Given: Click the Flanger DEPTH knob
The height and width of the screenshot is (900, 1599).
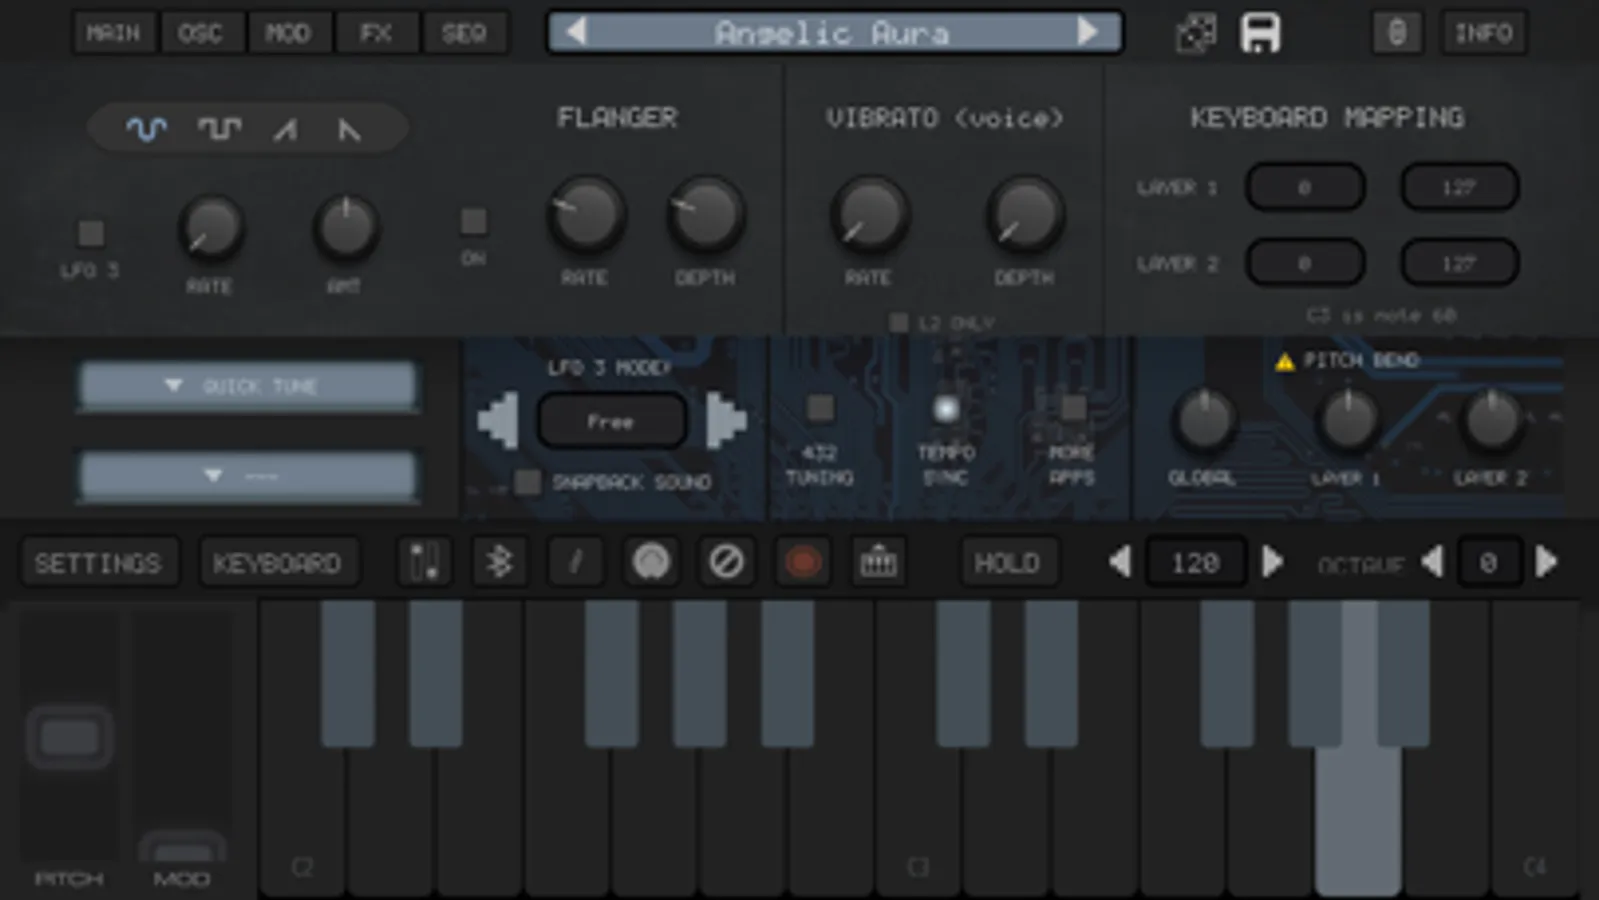Looking at the screenshot, I should [x=705, y=213].
